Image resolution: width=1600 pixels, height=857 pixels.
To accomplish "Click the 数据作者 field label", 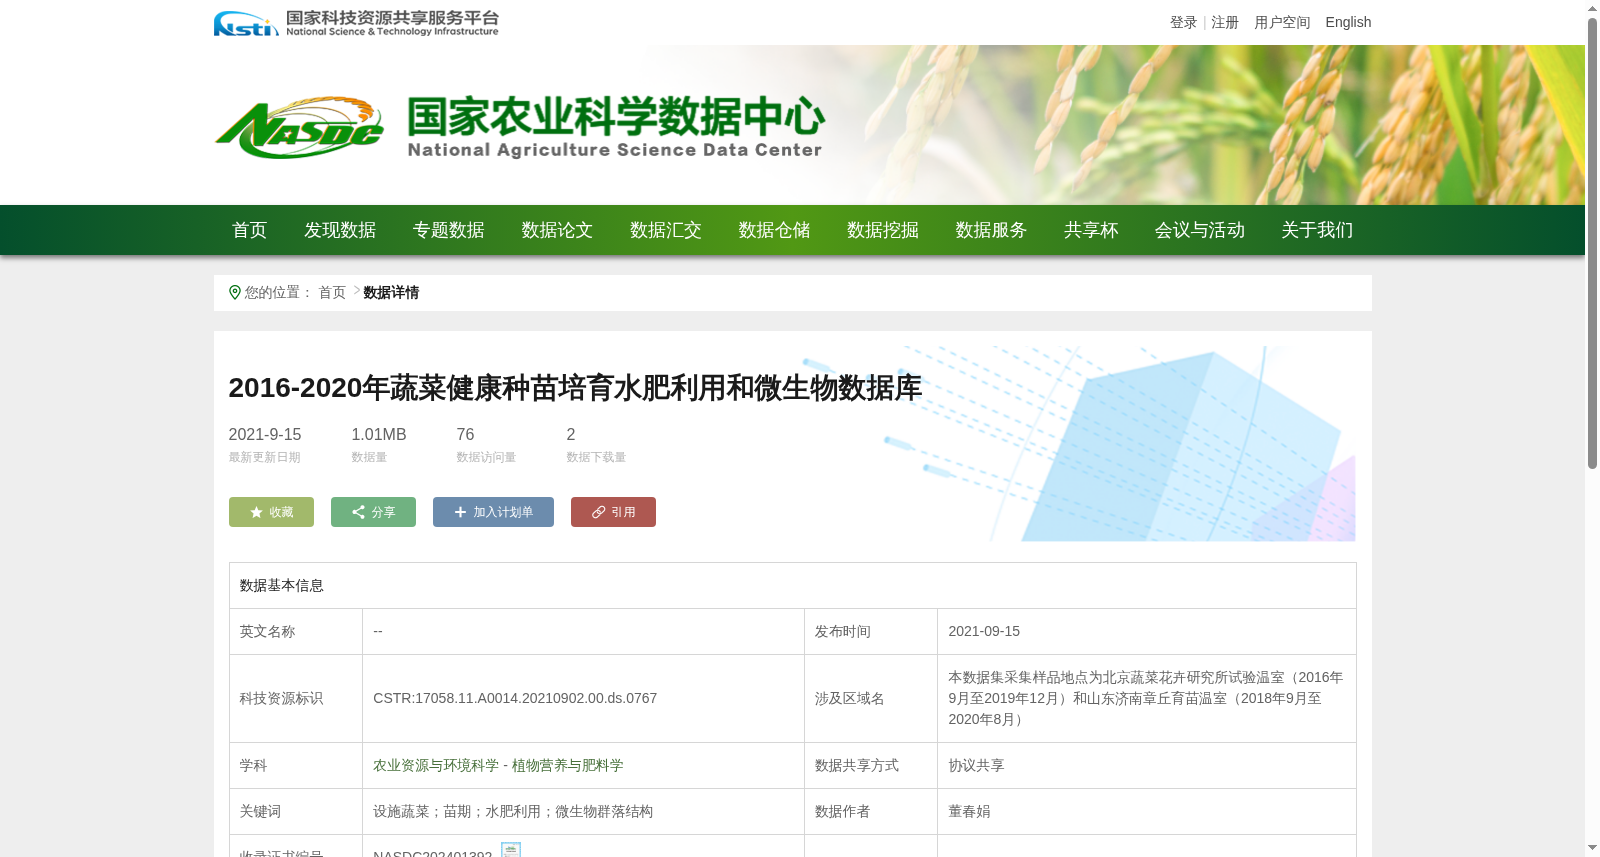I will coord(843,811).
